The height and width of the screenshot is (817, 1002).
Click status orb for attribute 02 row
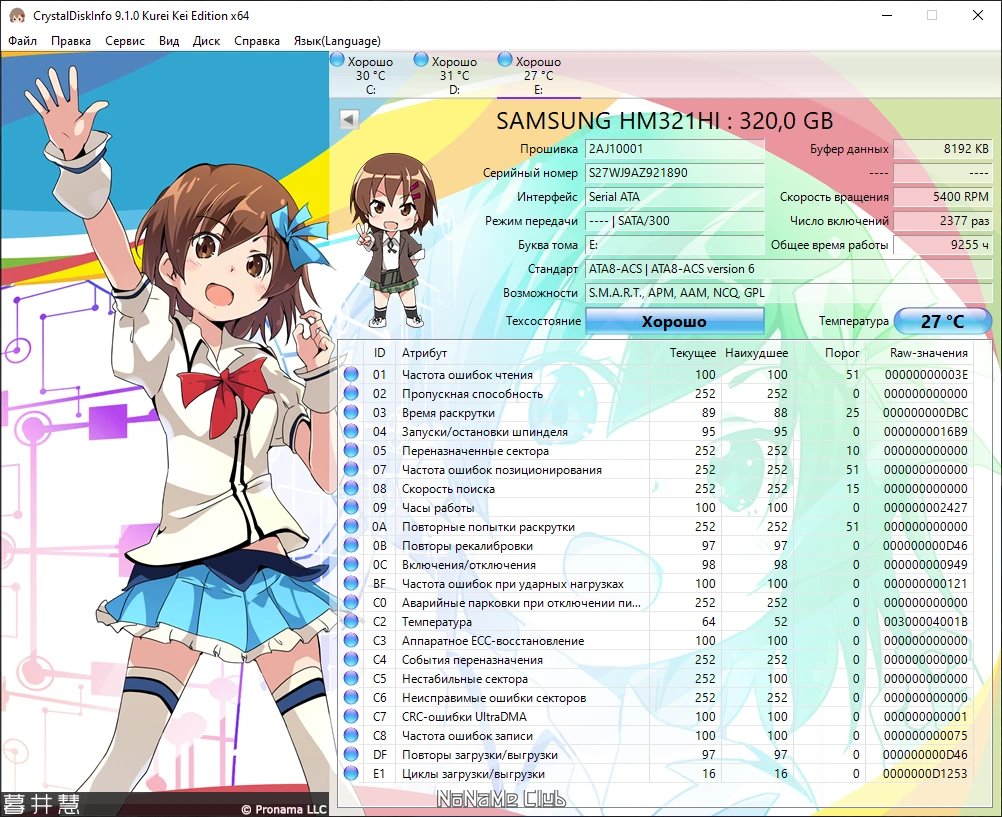[x=351, y=393]
